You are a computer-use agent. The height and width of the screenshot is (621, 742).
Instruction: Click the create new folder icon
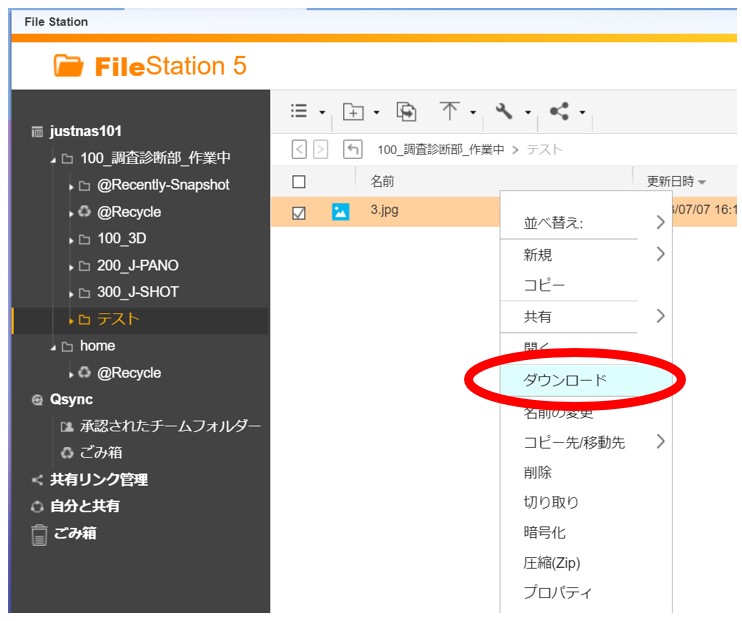pos(353,112)
